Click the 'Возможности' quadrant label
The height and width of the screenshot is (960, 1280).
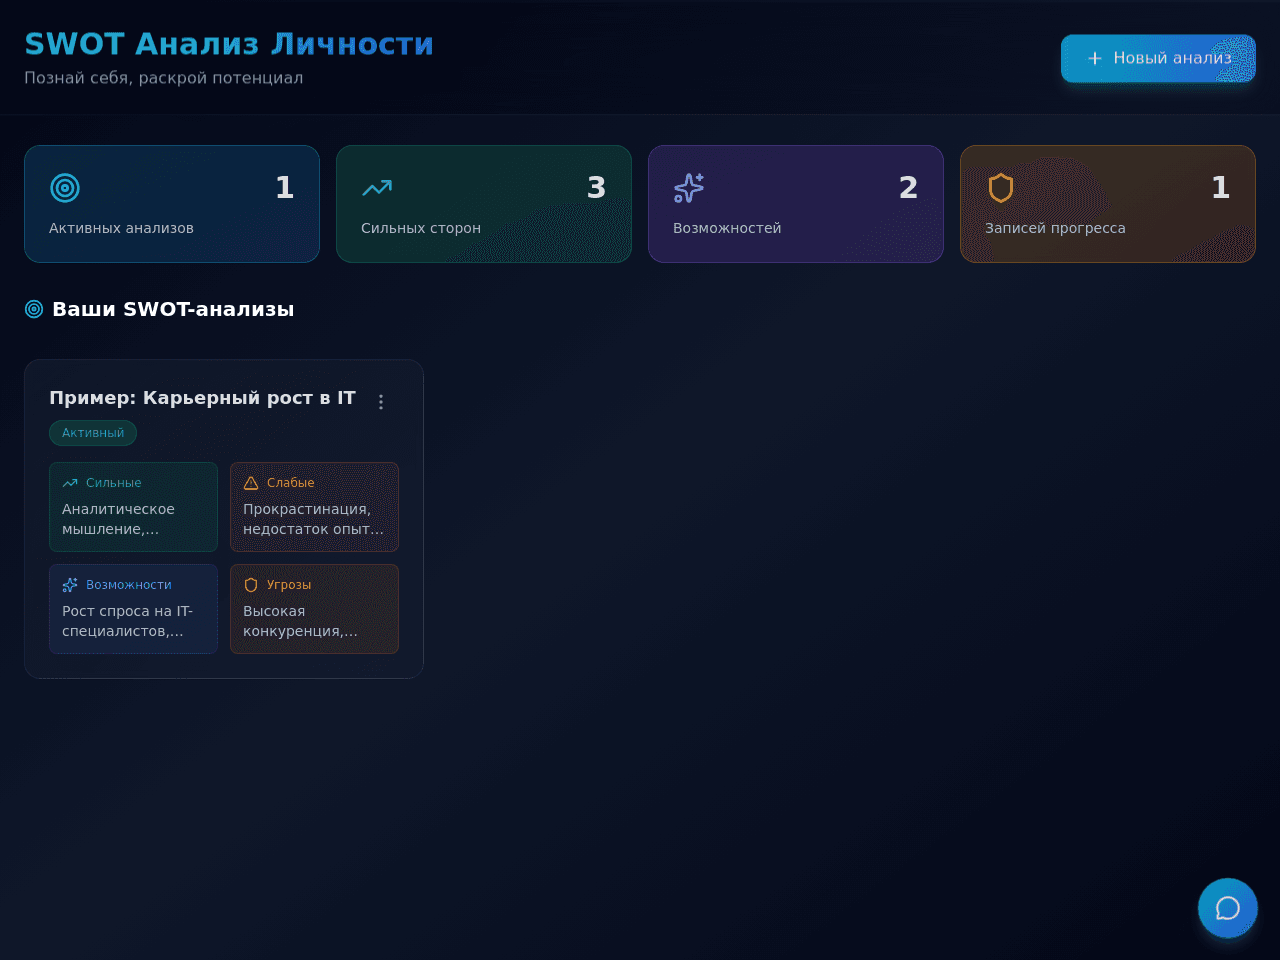[129, 585]
